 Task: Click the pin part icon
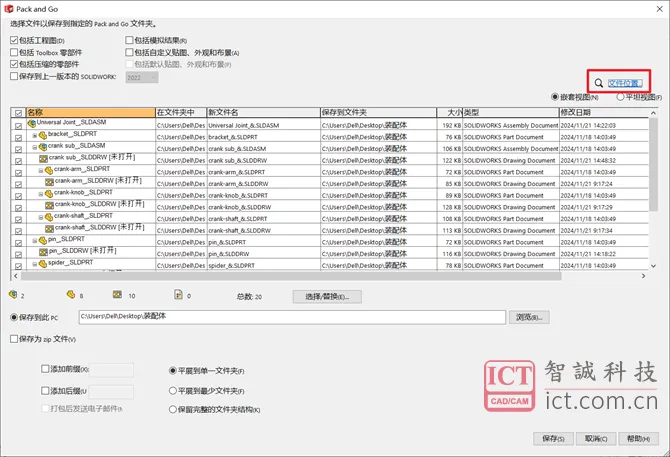pos(43,240)
